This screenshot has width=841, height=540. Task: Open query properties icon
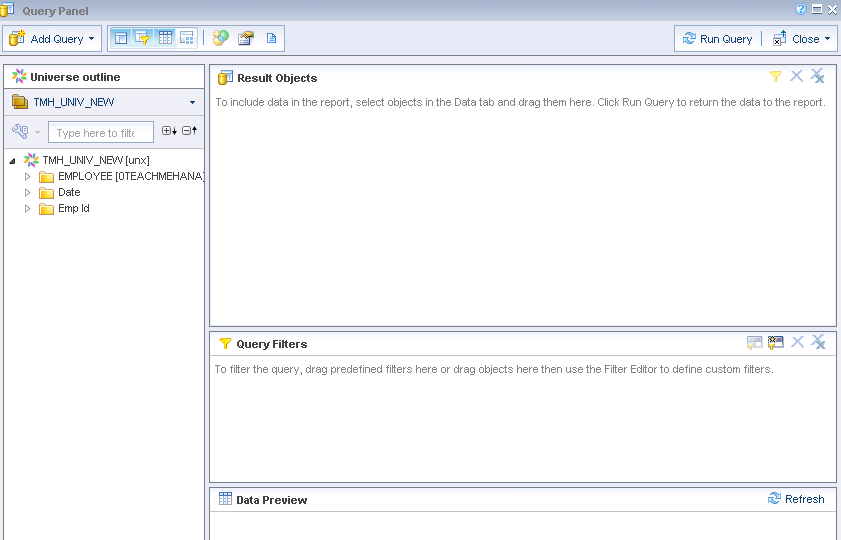tap(246, 38)
